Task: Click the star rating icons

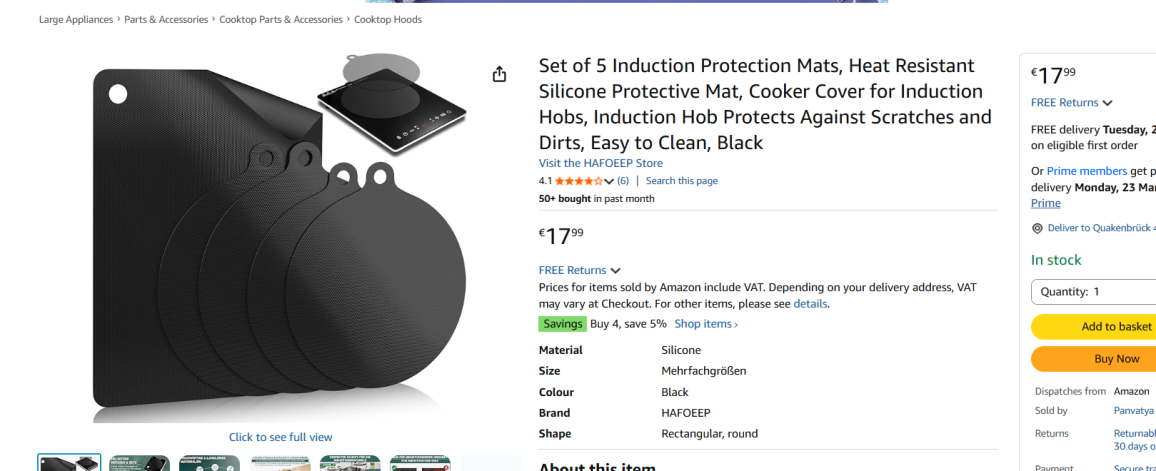Action: [x=578, y=181]
